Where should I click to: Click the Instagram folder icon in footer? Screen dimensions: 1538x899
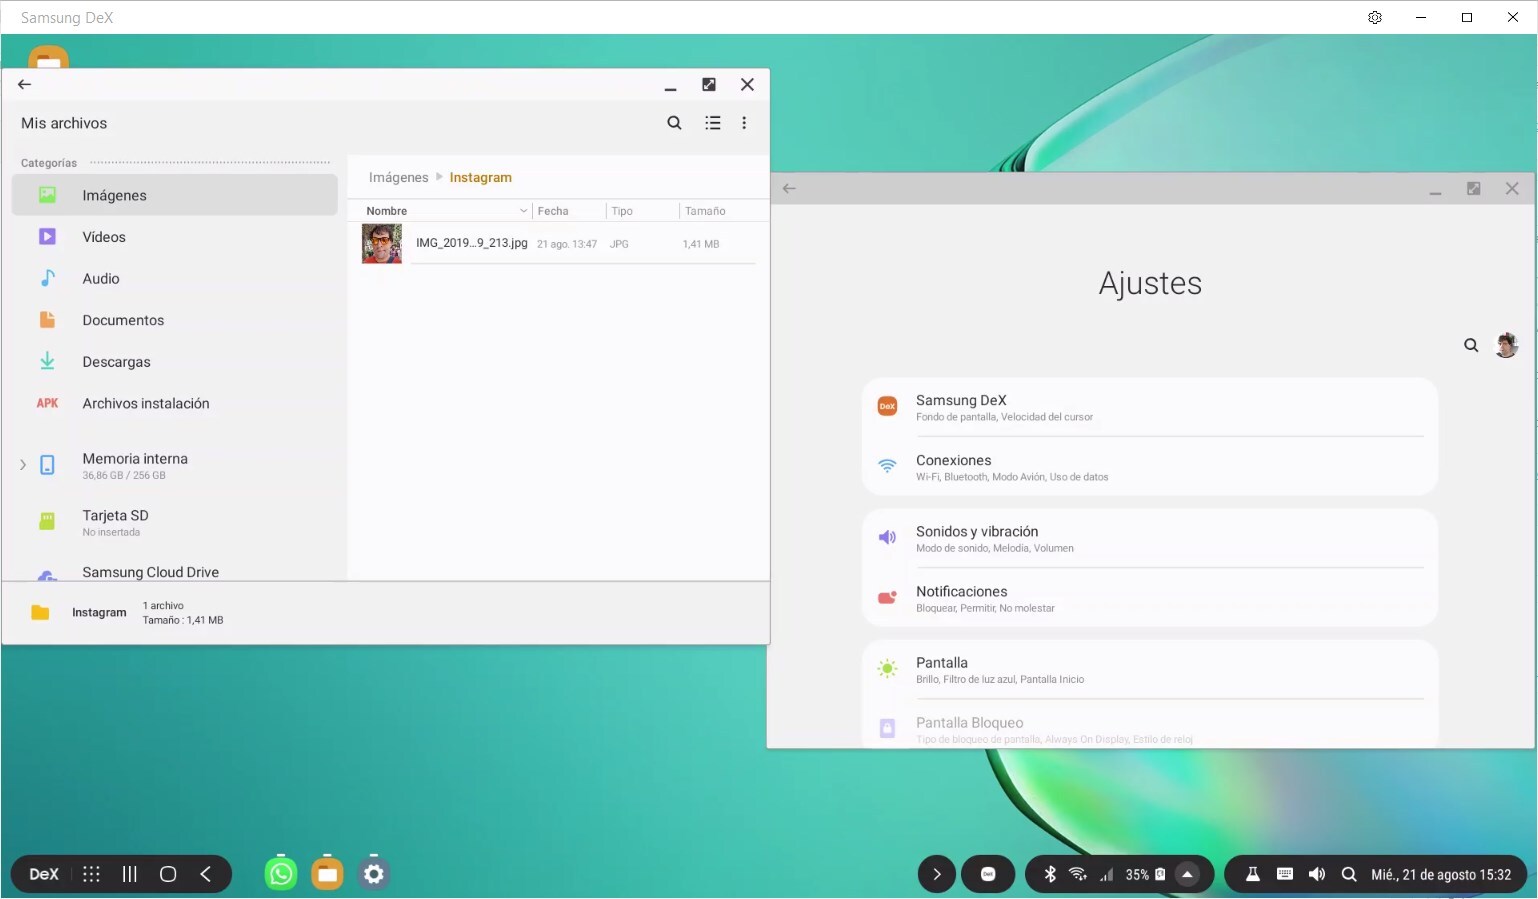click(x=40, y=613)
